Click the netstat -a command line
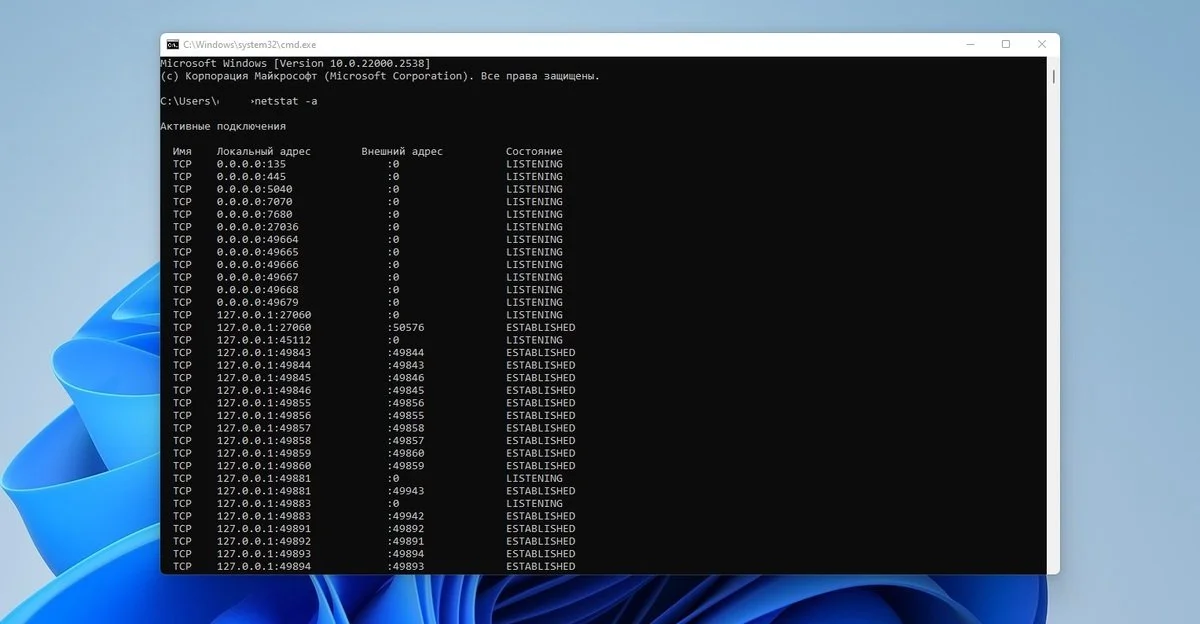 239,101
